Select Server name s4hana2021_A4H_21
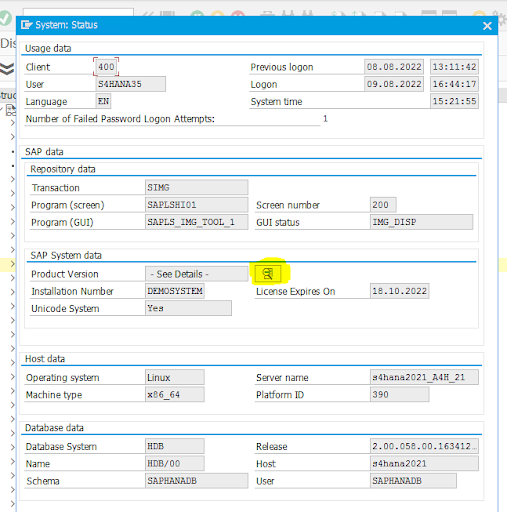 point(424,377)
